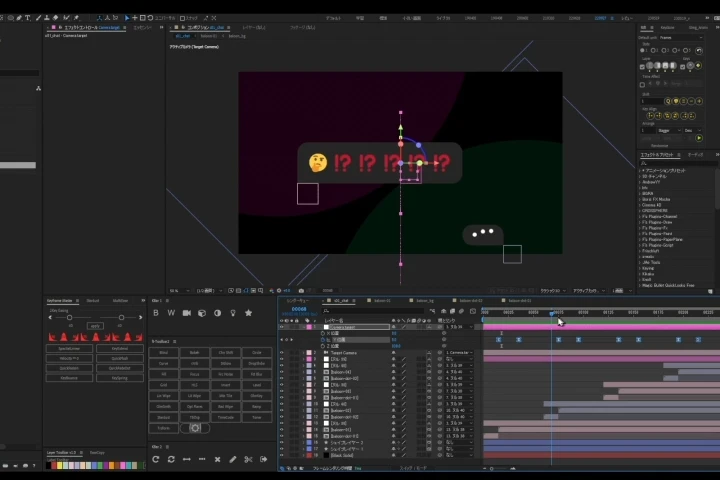Click the Bokeh effect button

click(195, 353)
